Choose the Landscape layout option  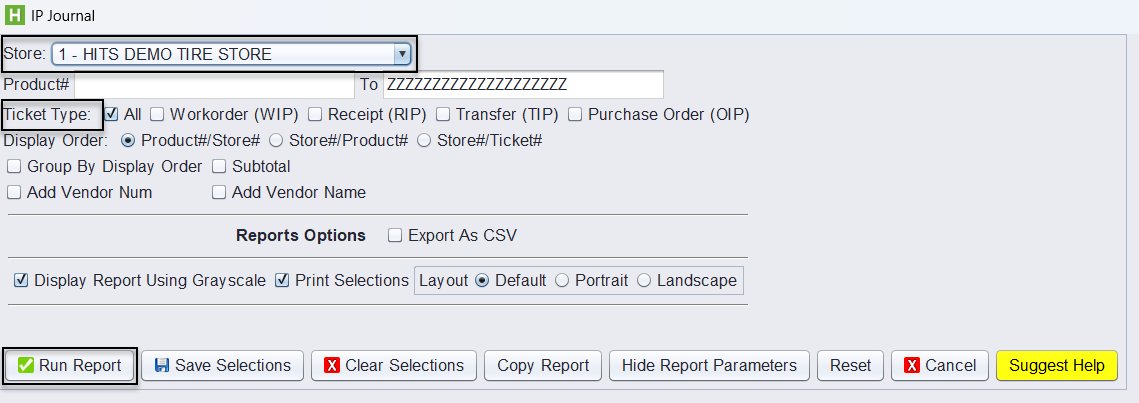(644, 281)
